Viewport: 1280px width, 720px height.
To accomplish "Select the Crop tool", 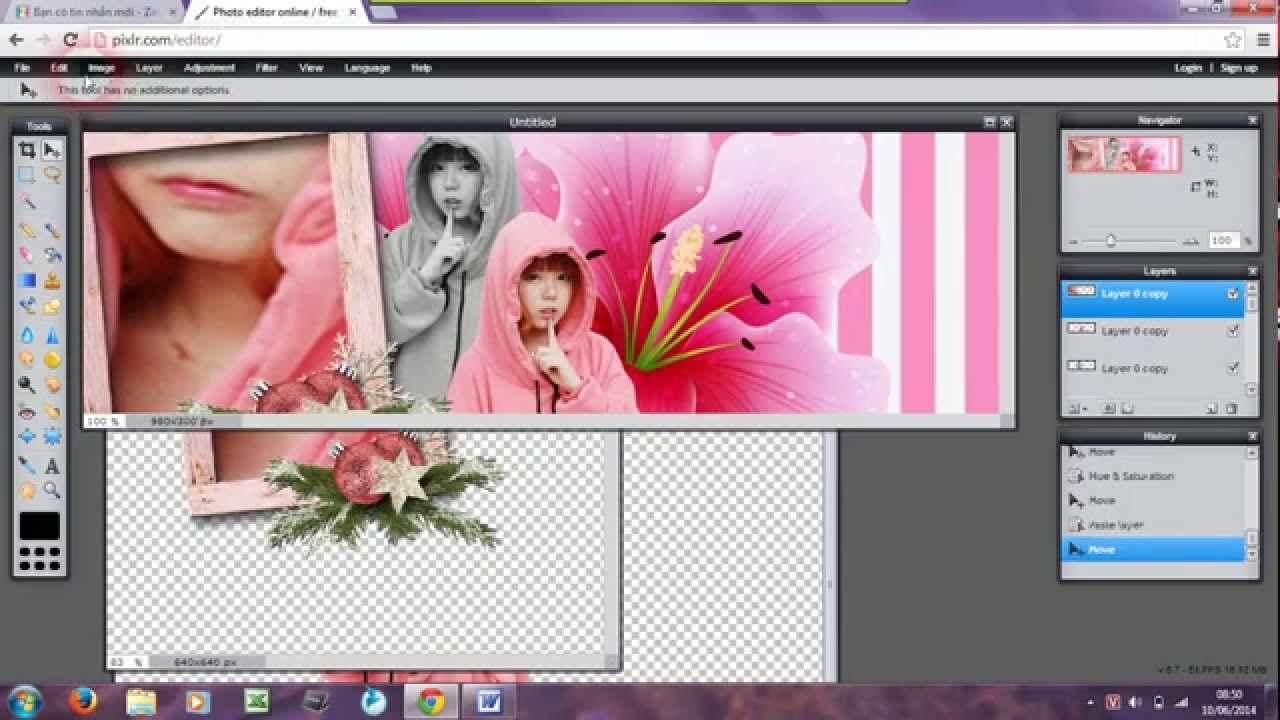I will [x=26, y=150].
